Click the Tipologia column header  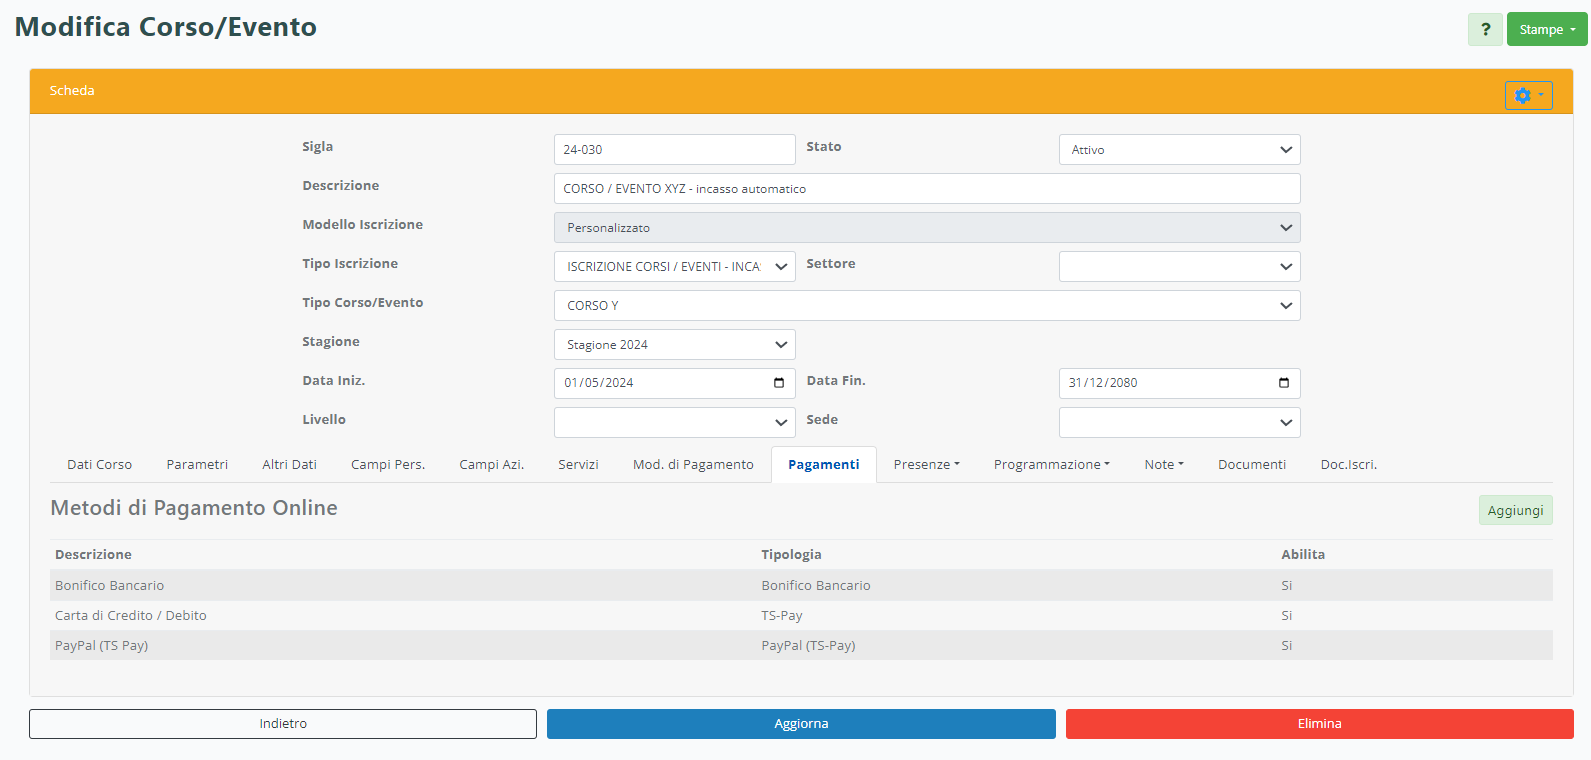coord(791,554)
